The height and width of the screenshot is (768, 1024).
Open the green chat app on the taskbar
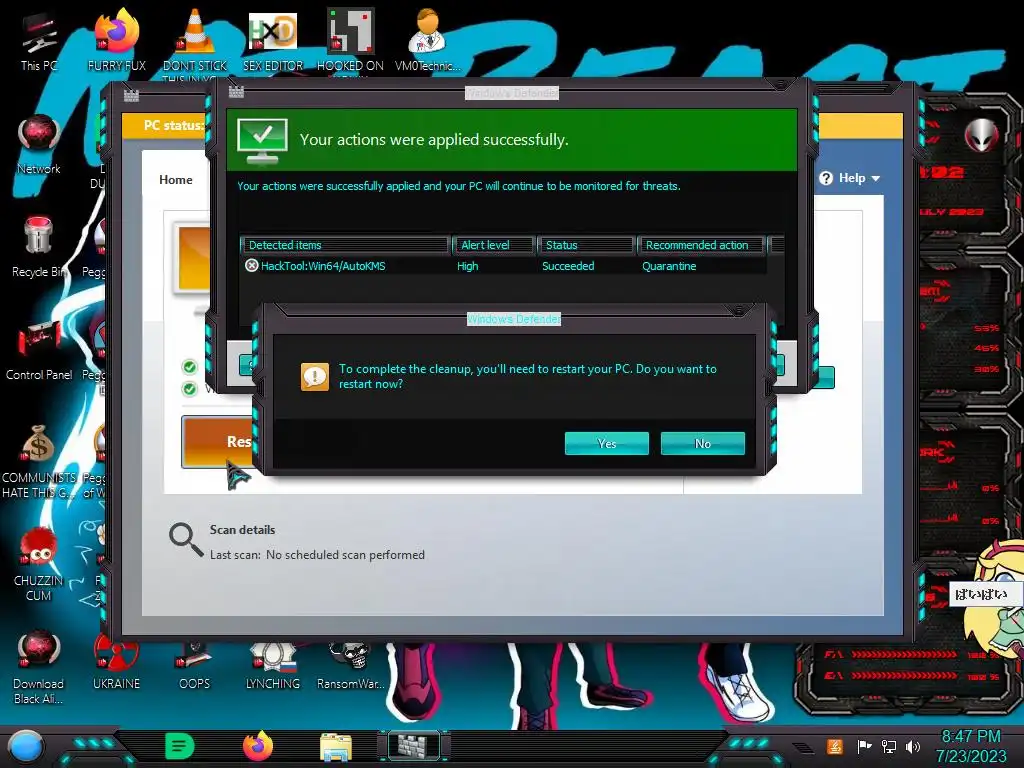180,746
